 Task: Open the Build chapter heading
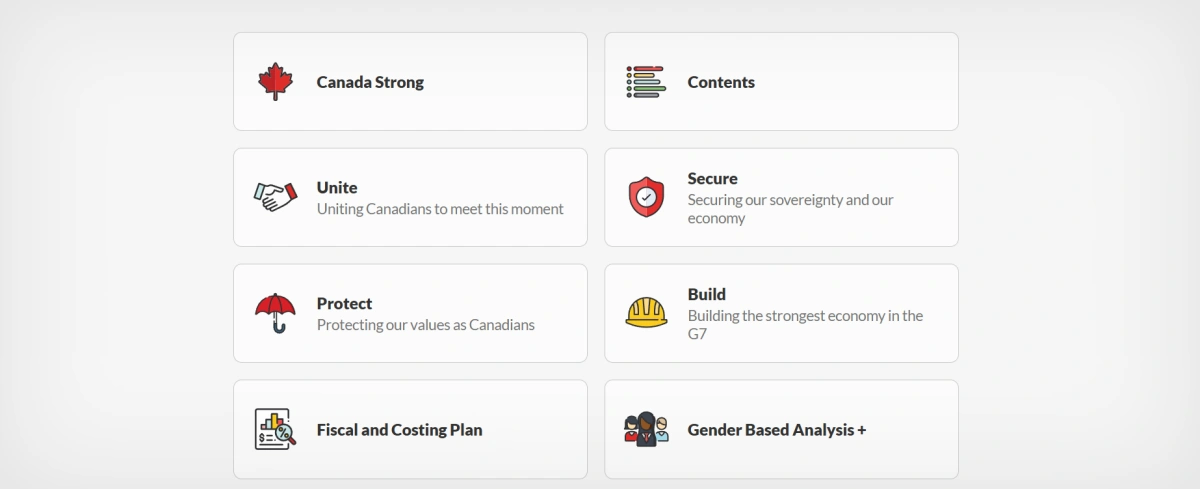click(707, 294)
